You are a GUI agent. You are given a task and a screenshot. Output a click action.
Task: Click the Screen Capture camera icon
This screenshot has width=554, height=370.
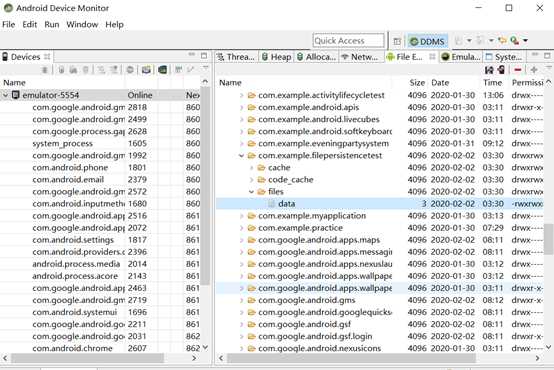point(146,70)
